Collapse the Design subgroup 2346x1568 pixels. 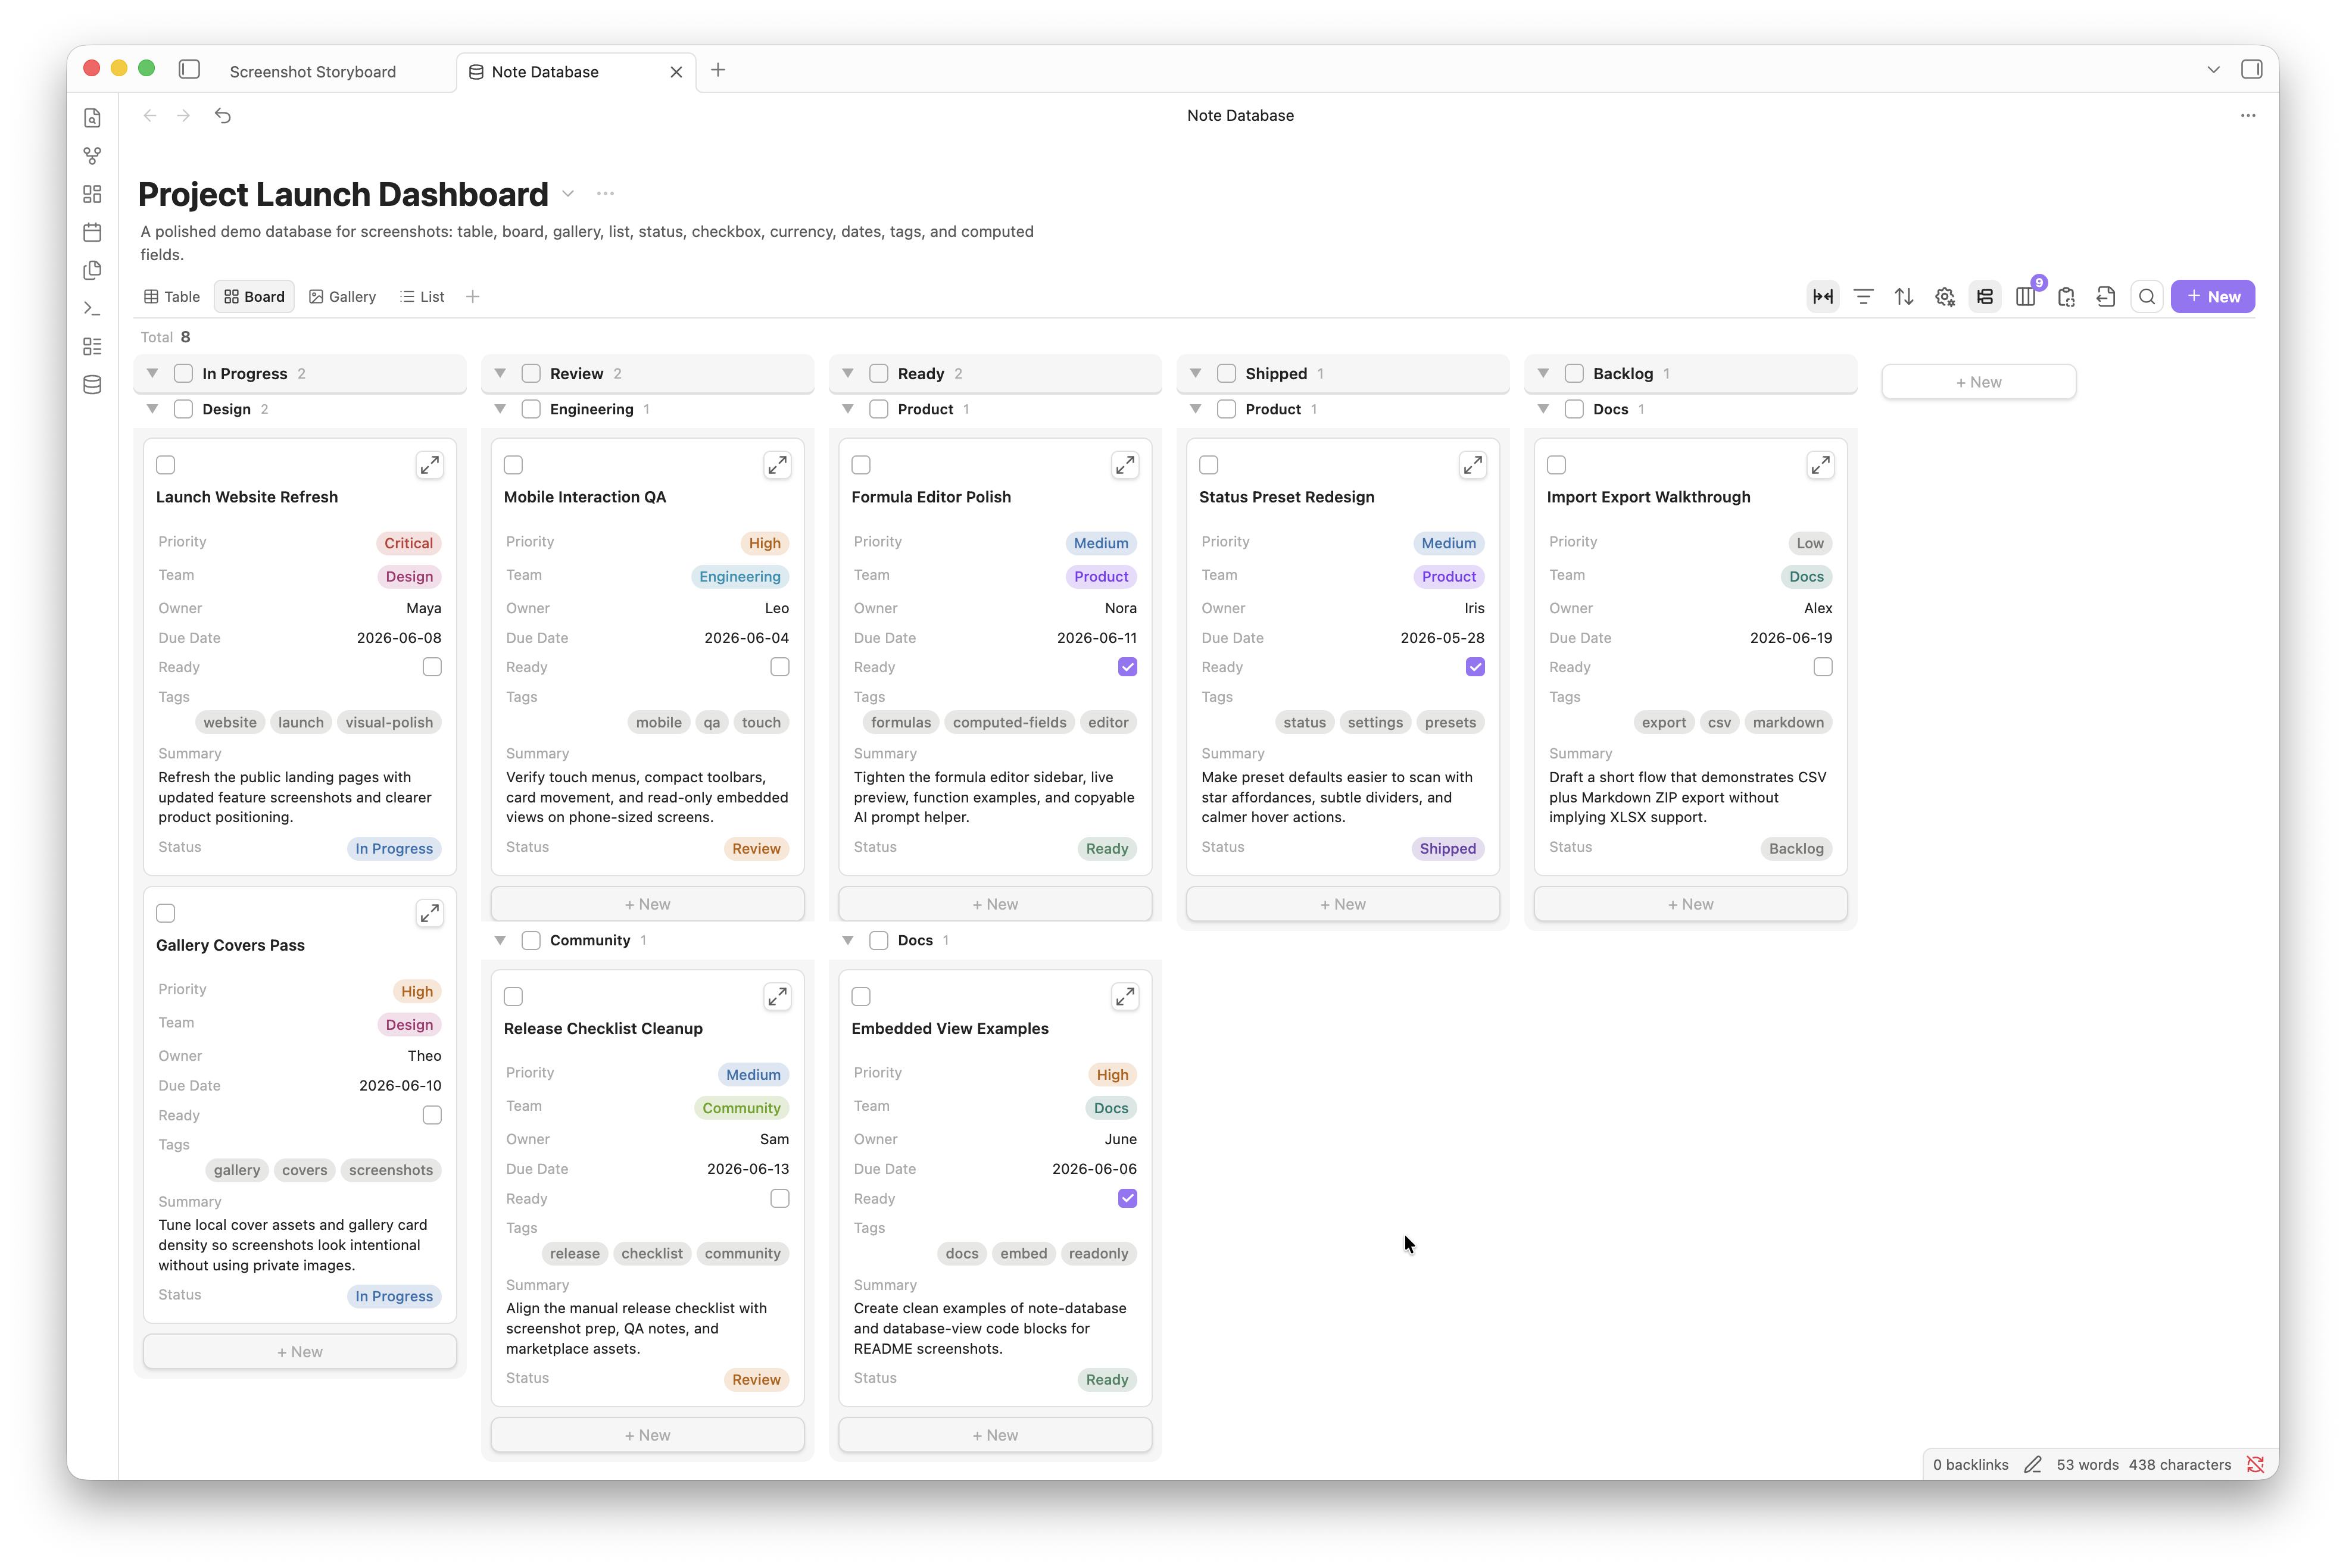coord(152,409)
